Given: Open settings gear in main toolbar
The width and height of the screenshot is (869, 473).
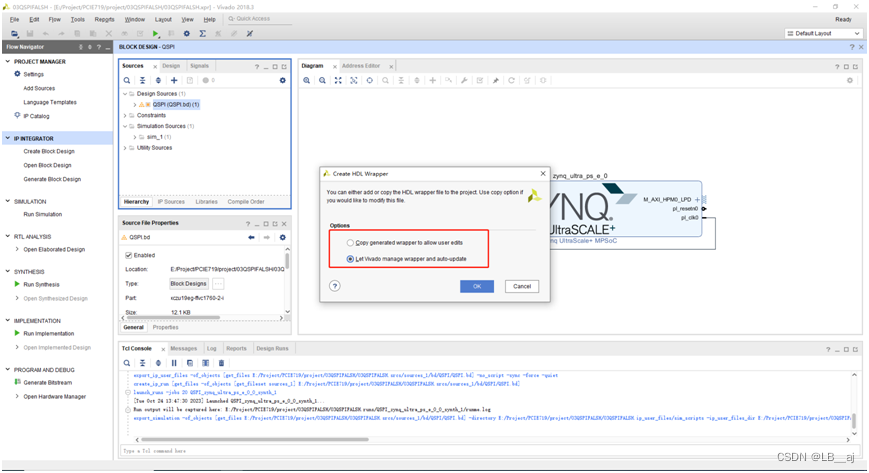Looking at the screenshot, I should tap(187, 34).
